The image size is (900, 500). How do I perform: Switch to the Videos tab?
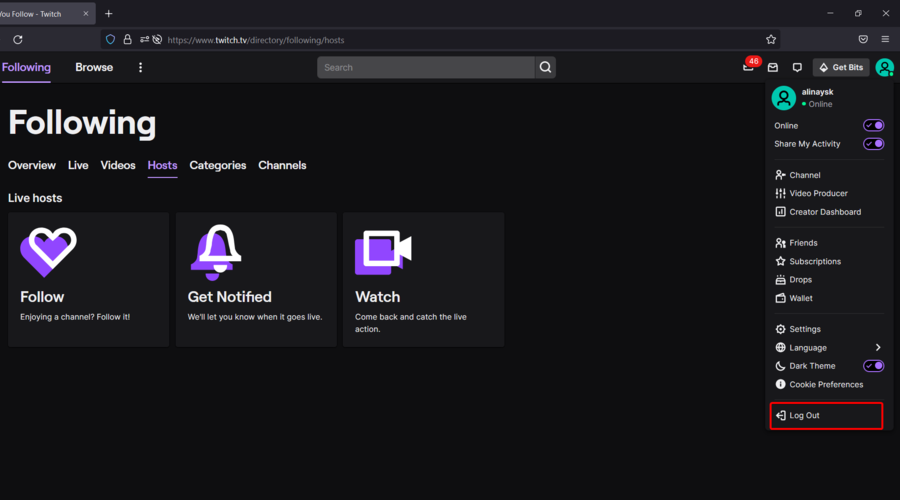pyautogui.click(x=118, y=165)
